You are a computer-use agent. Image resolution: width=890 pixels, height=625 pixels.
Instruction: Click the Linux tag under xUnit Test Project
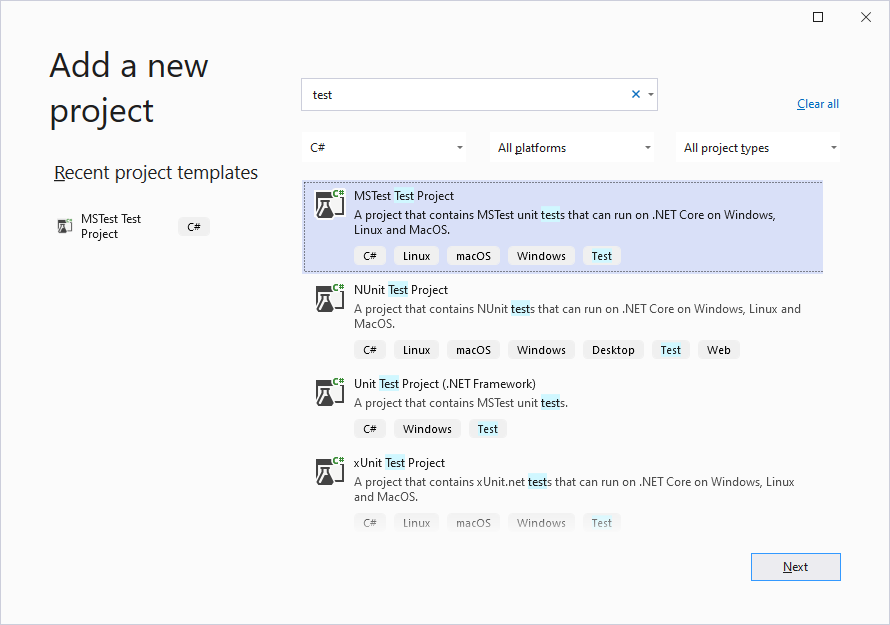pos(416,521)
